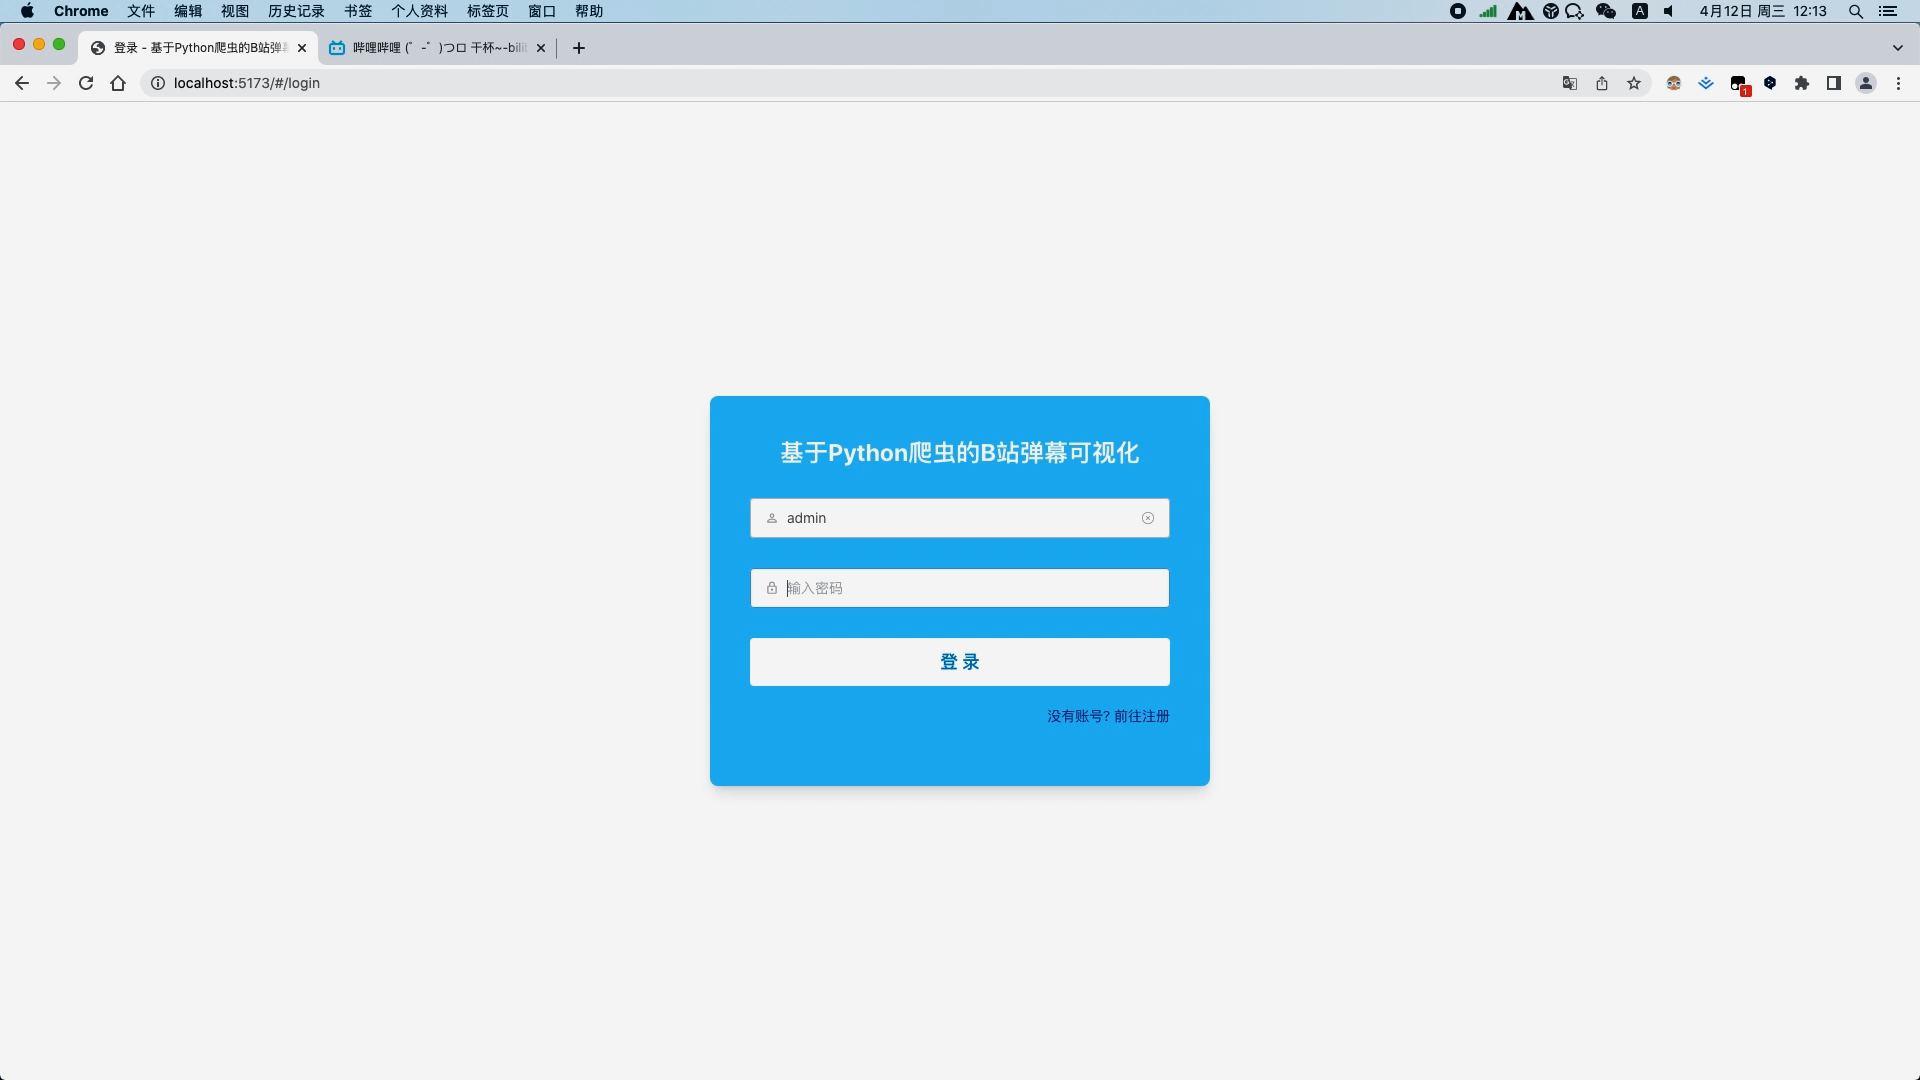
Task: Select the translate page icon
Action: tap(1569, 83)
